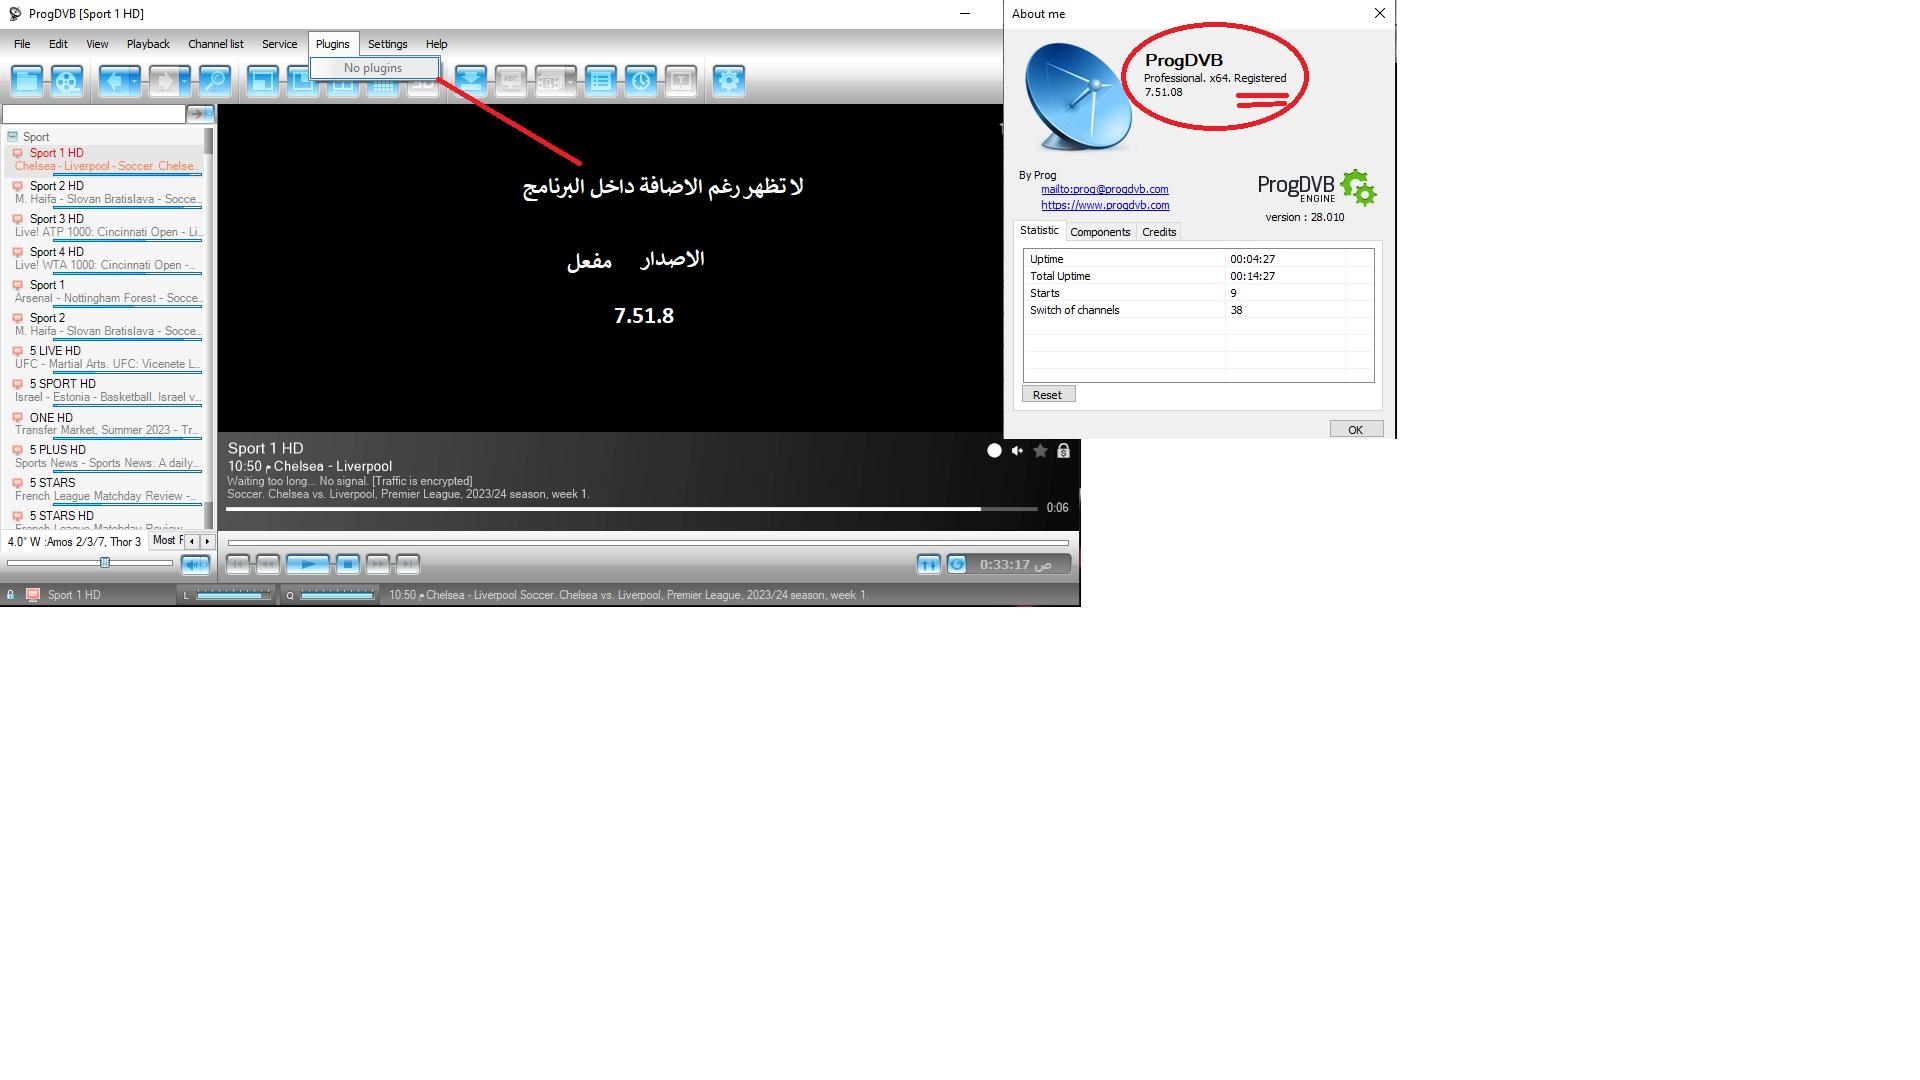Click the magnifier search toolbar icon
This screenshot has height=1080, width=1920.
[x=215, y=81]
